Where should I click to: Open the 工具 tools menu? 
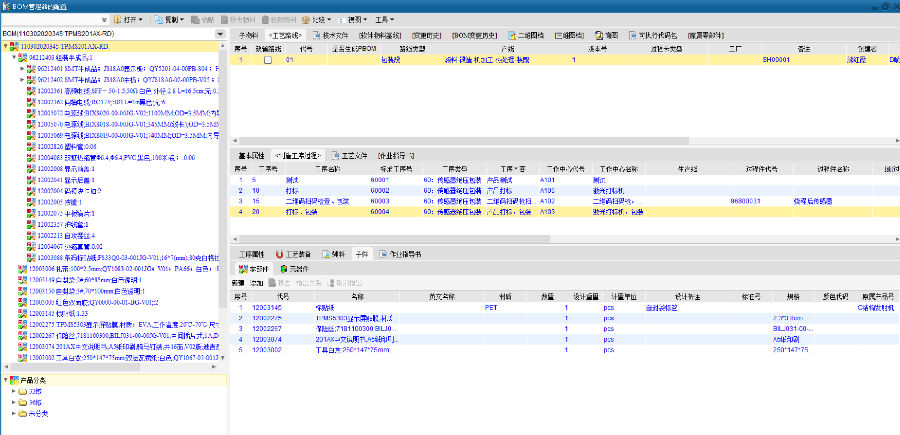tap(383, 19)
